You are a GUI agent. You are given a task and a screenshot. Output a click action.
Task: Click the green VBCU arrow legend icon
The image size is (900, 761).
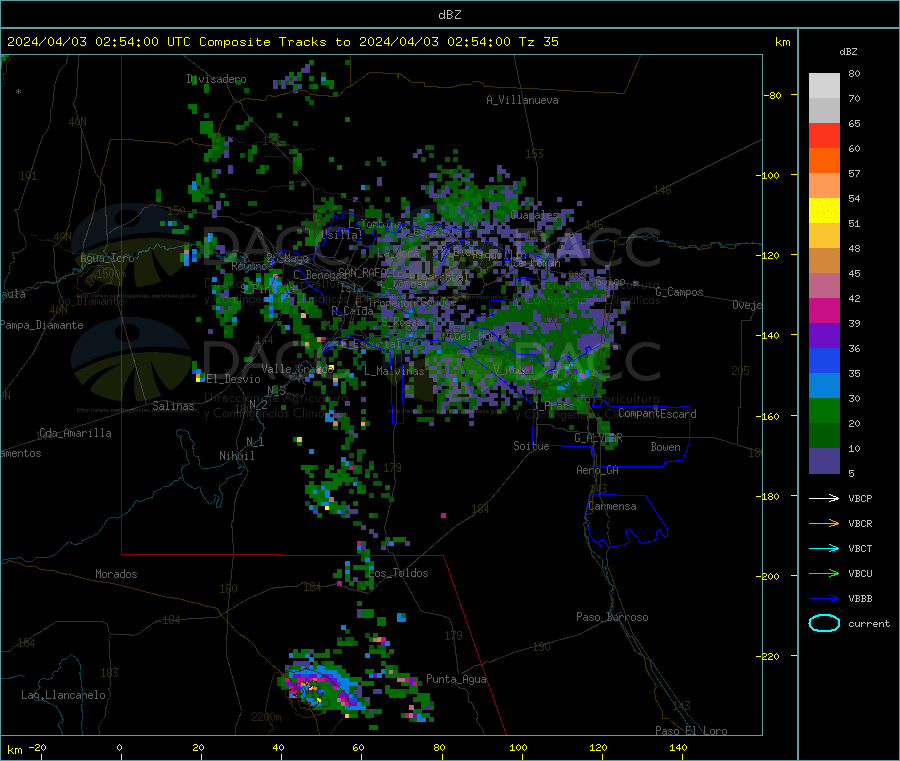pos(824,573)
